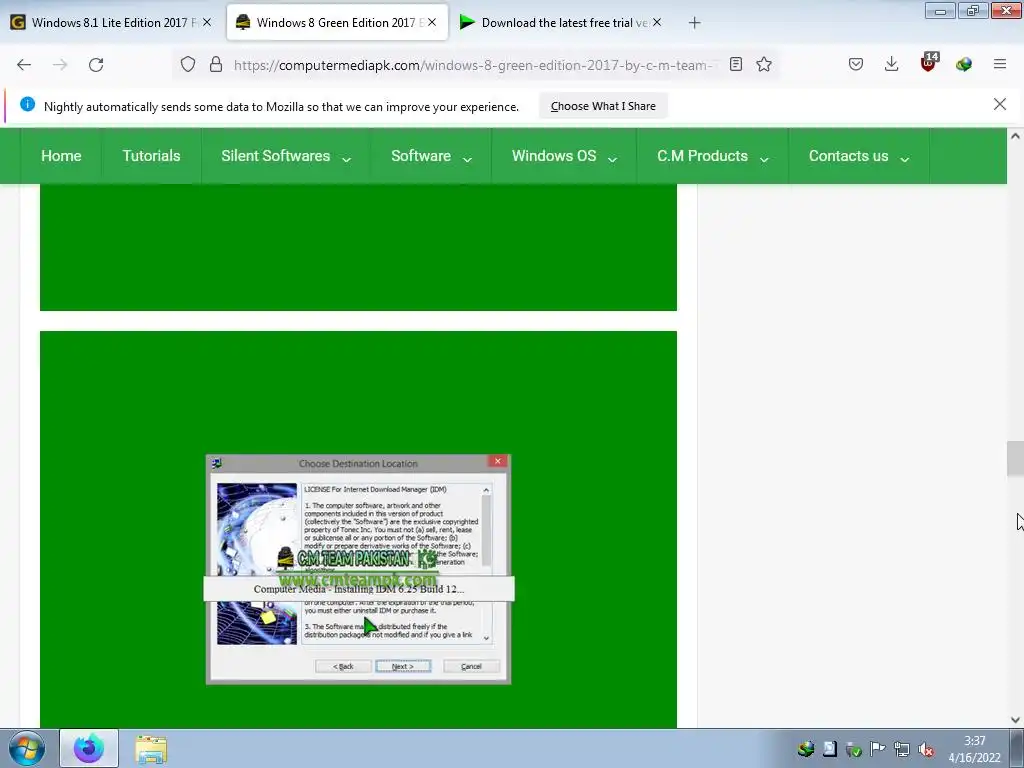Close the Windows 8 Green Edition tab
The height and width of the screenshot is (768, 1024).
(x=432, y=22)
